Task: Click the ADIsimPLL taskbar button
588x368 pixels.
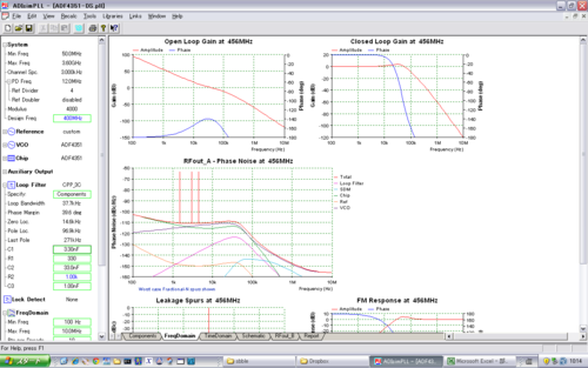Action: [406, 361]
